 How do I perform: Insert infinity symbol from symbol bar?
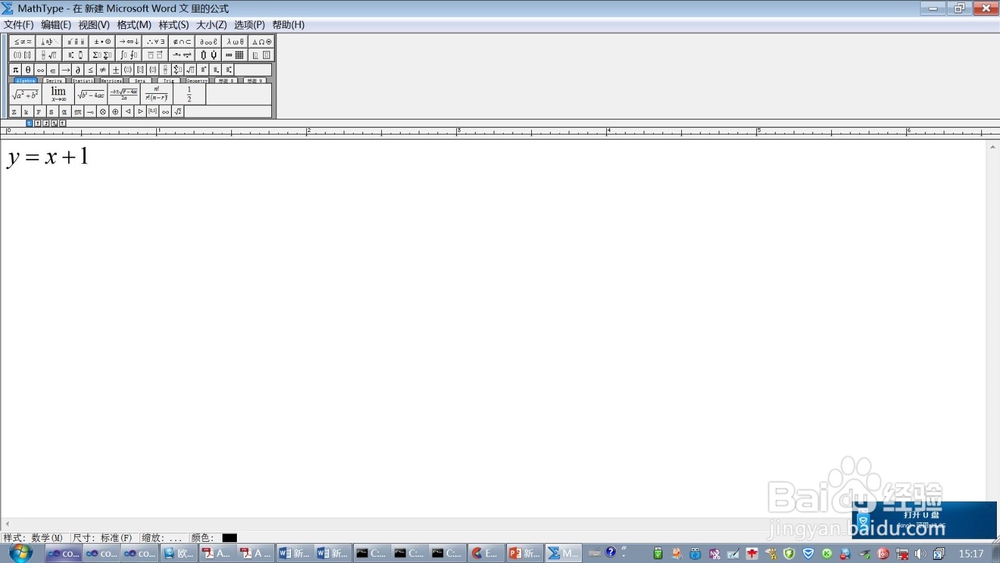tap(40, 69)
